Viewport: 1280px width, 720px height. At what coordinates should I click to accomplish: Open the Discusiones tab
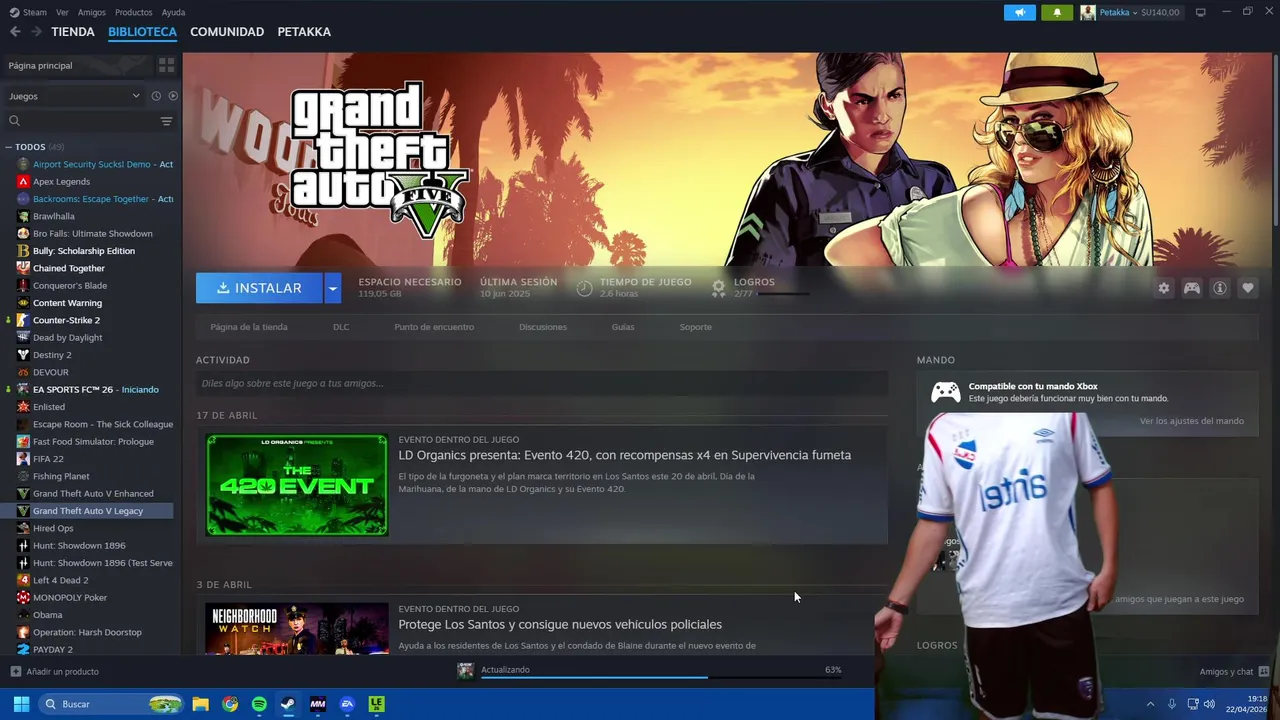[x=543, y=327]
